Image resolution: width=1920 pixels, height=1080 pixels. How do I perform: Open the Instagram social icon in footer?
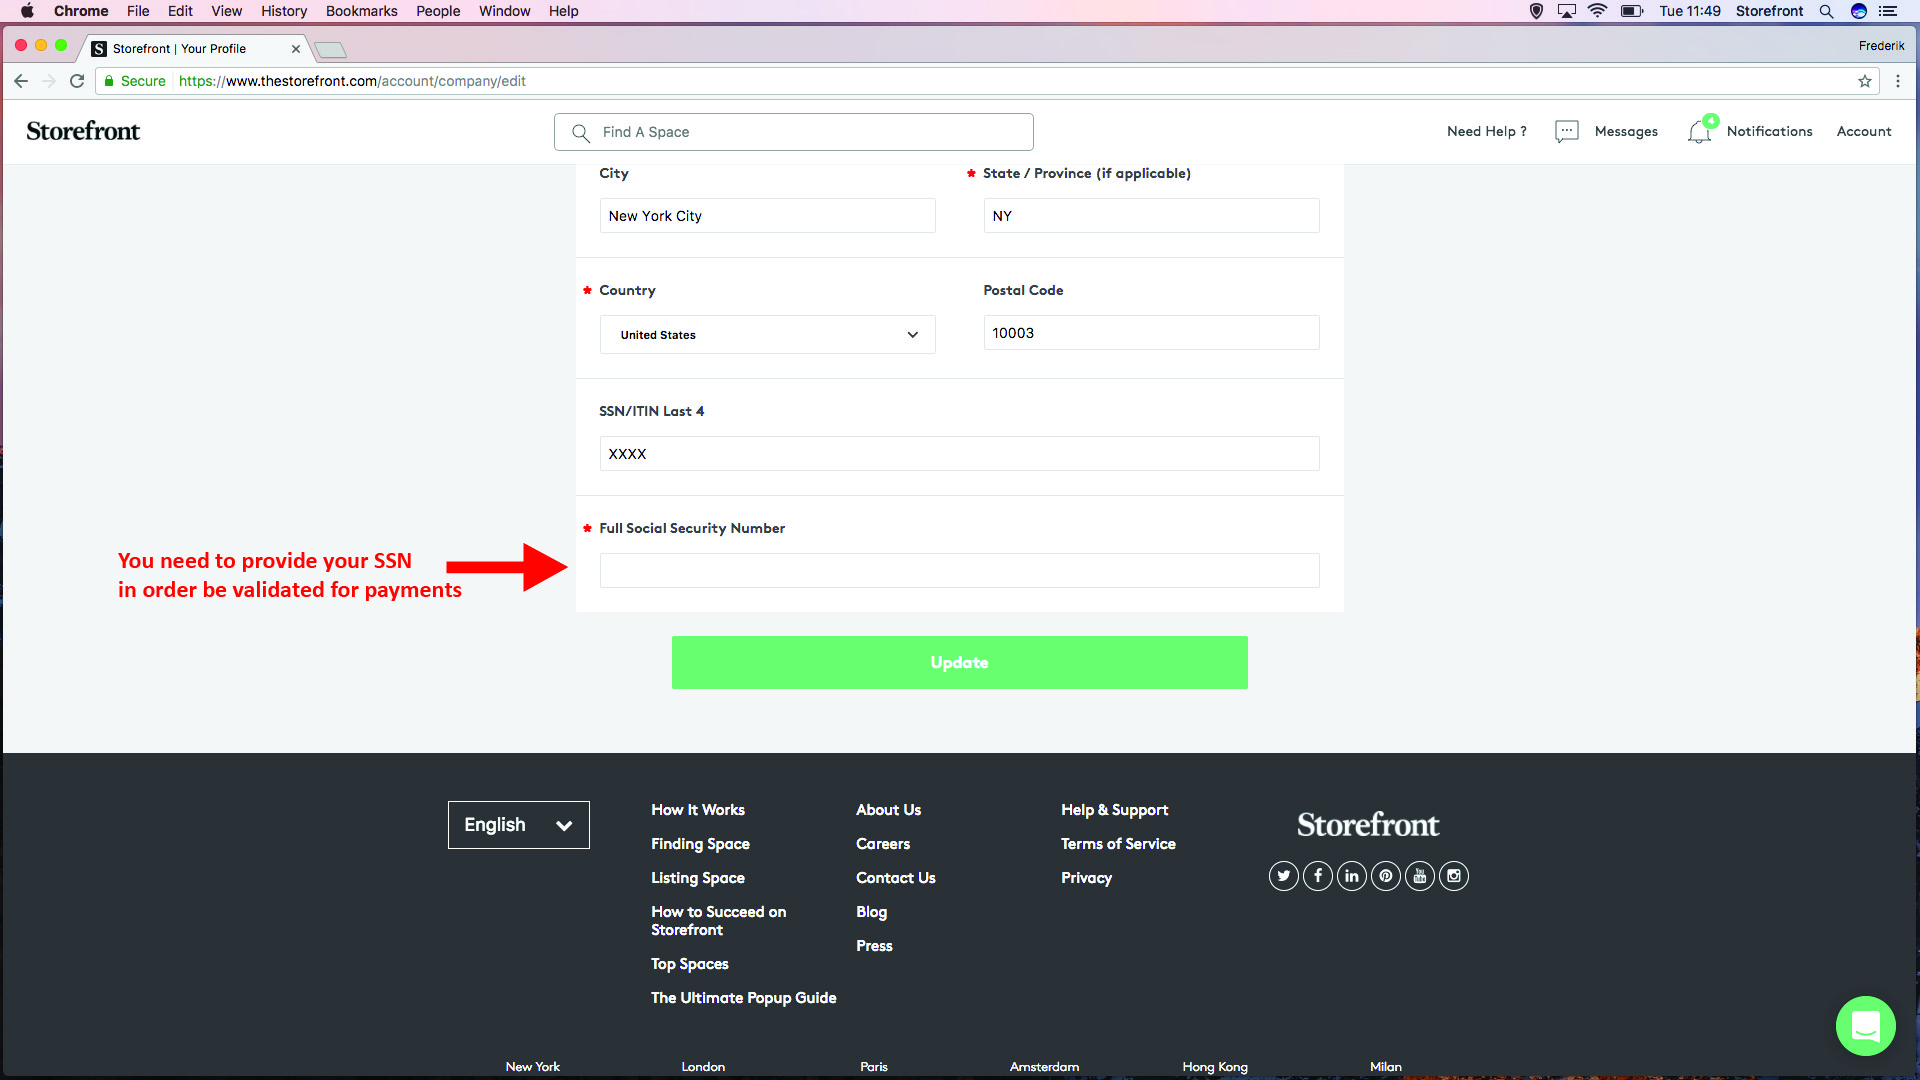click(1454, 876)
